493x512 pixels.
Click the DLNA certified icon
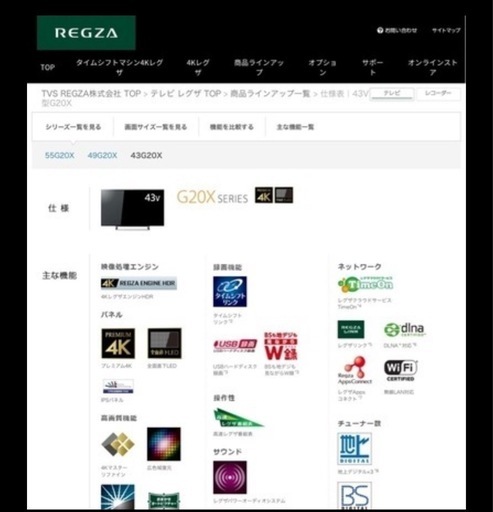tap(405, 330)
